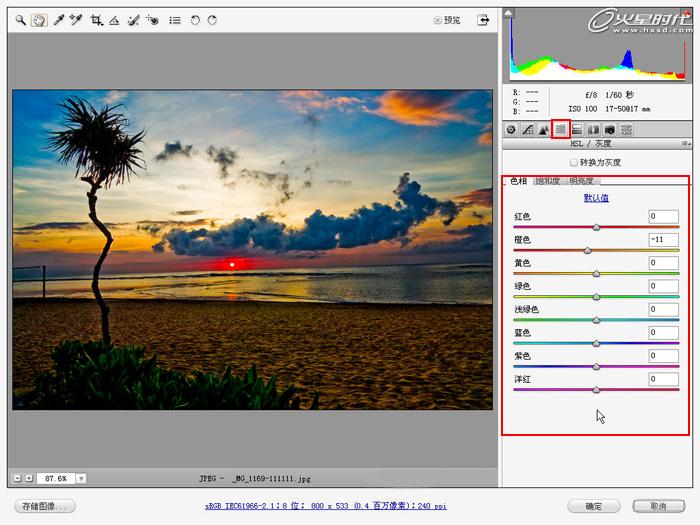
Task: Select the Zoom magnifier tool
Action: pos(20,20)
